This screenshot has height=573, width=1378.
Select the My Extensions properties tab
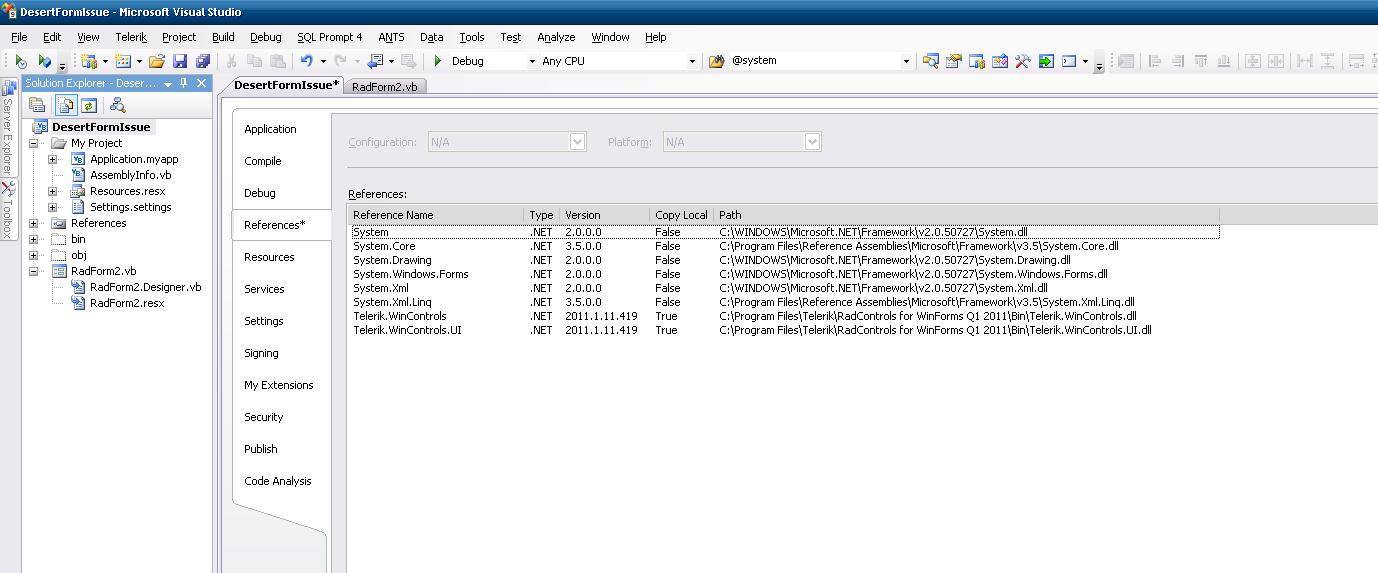pos(279,385)
